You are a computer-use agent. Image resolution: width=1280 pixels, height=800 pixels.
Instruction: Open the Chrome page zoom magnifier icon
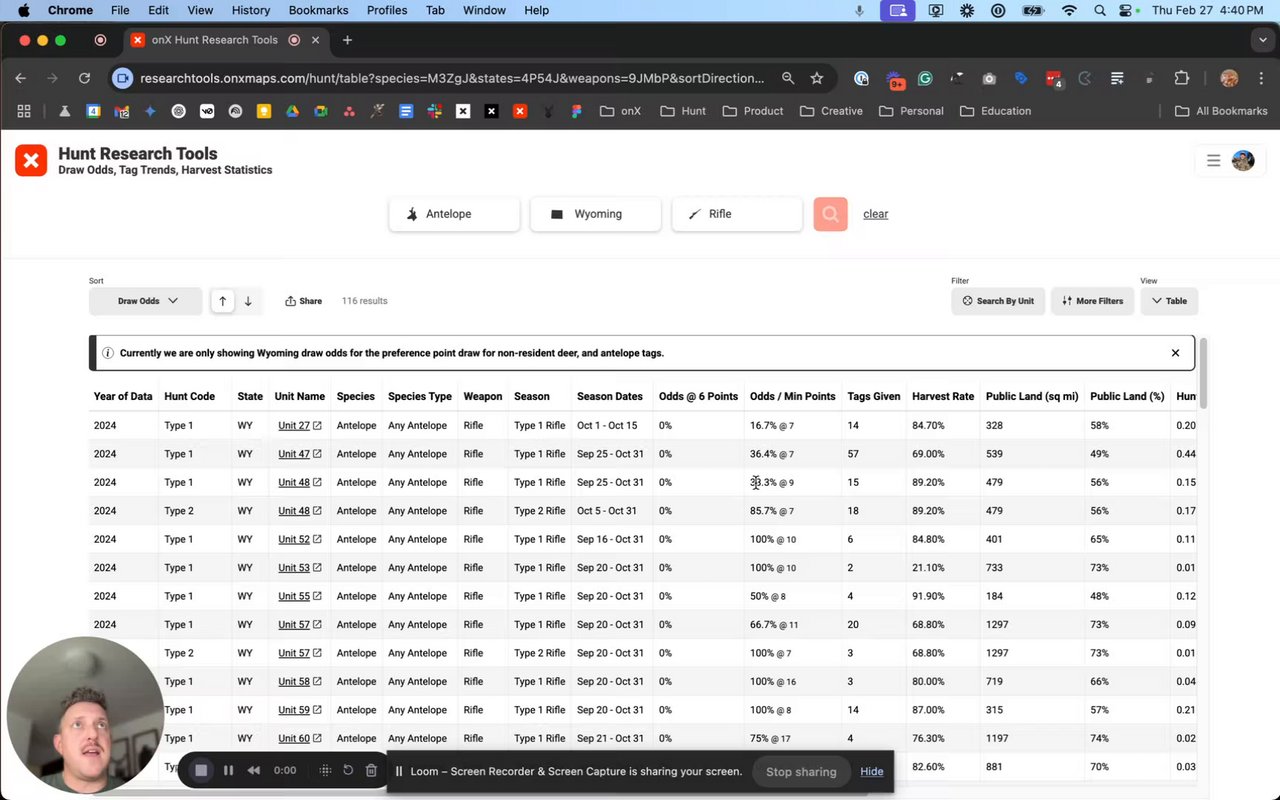point(788,78)
